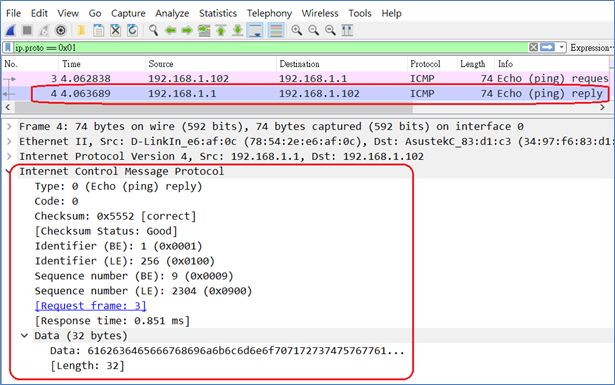Click the packet list horizontal scrollbar thumb
This screenshot has height=385, width=615.
(x=214, y=107)
